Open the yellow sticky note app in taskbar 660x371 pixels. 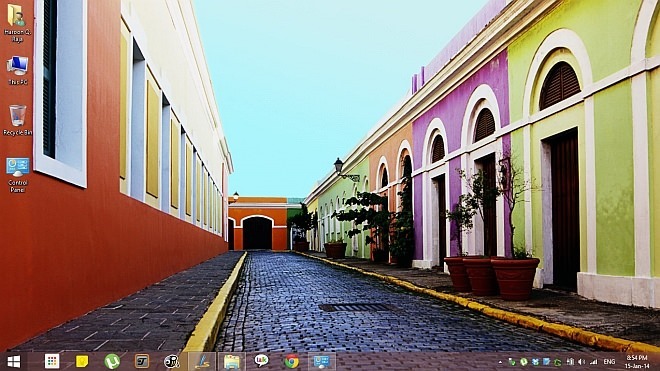pyautogui.click(x=82, y=361)
